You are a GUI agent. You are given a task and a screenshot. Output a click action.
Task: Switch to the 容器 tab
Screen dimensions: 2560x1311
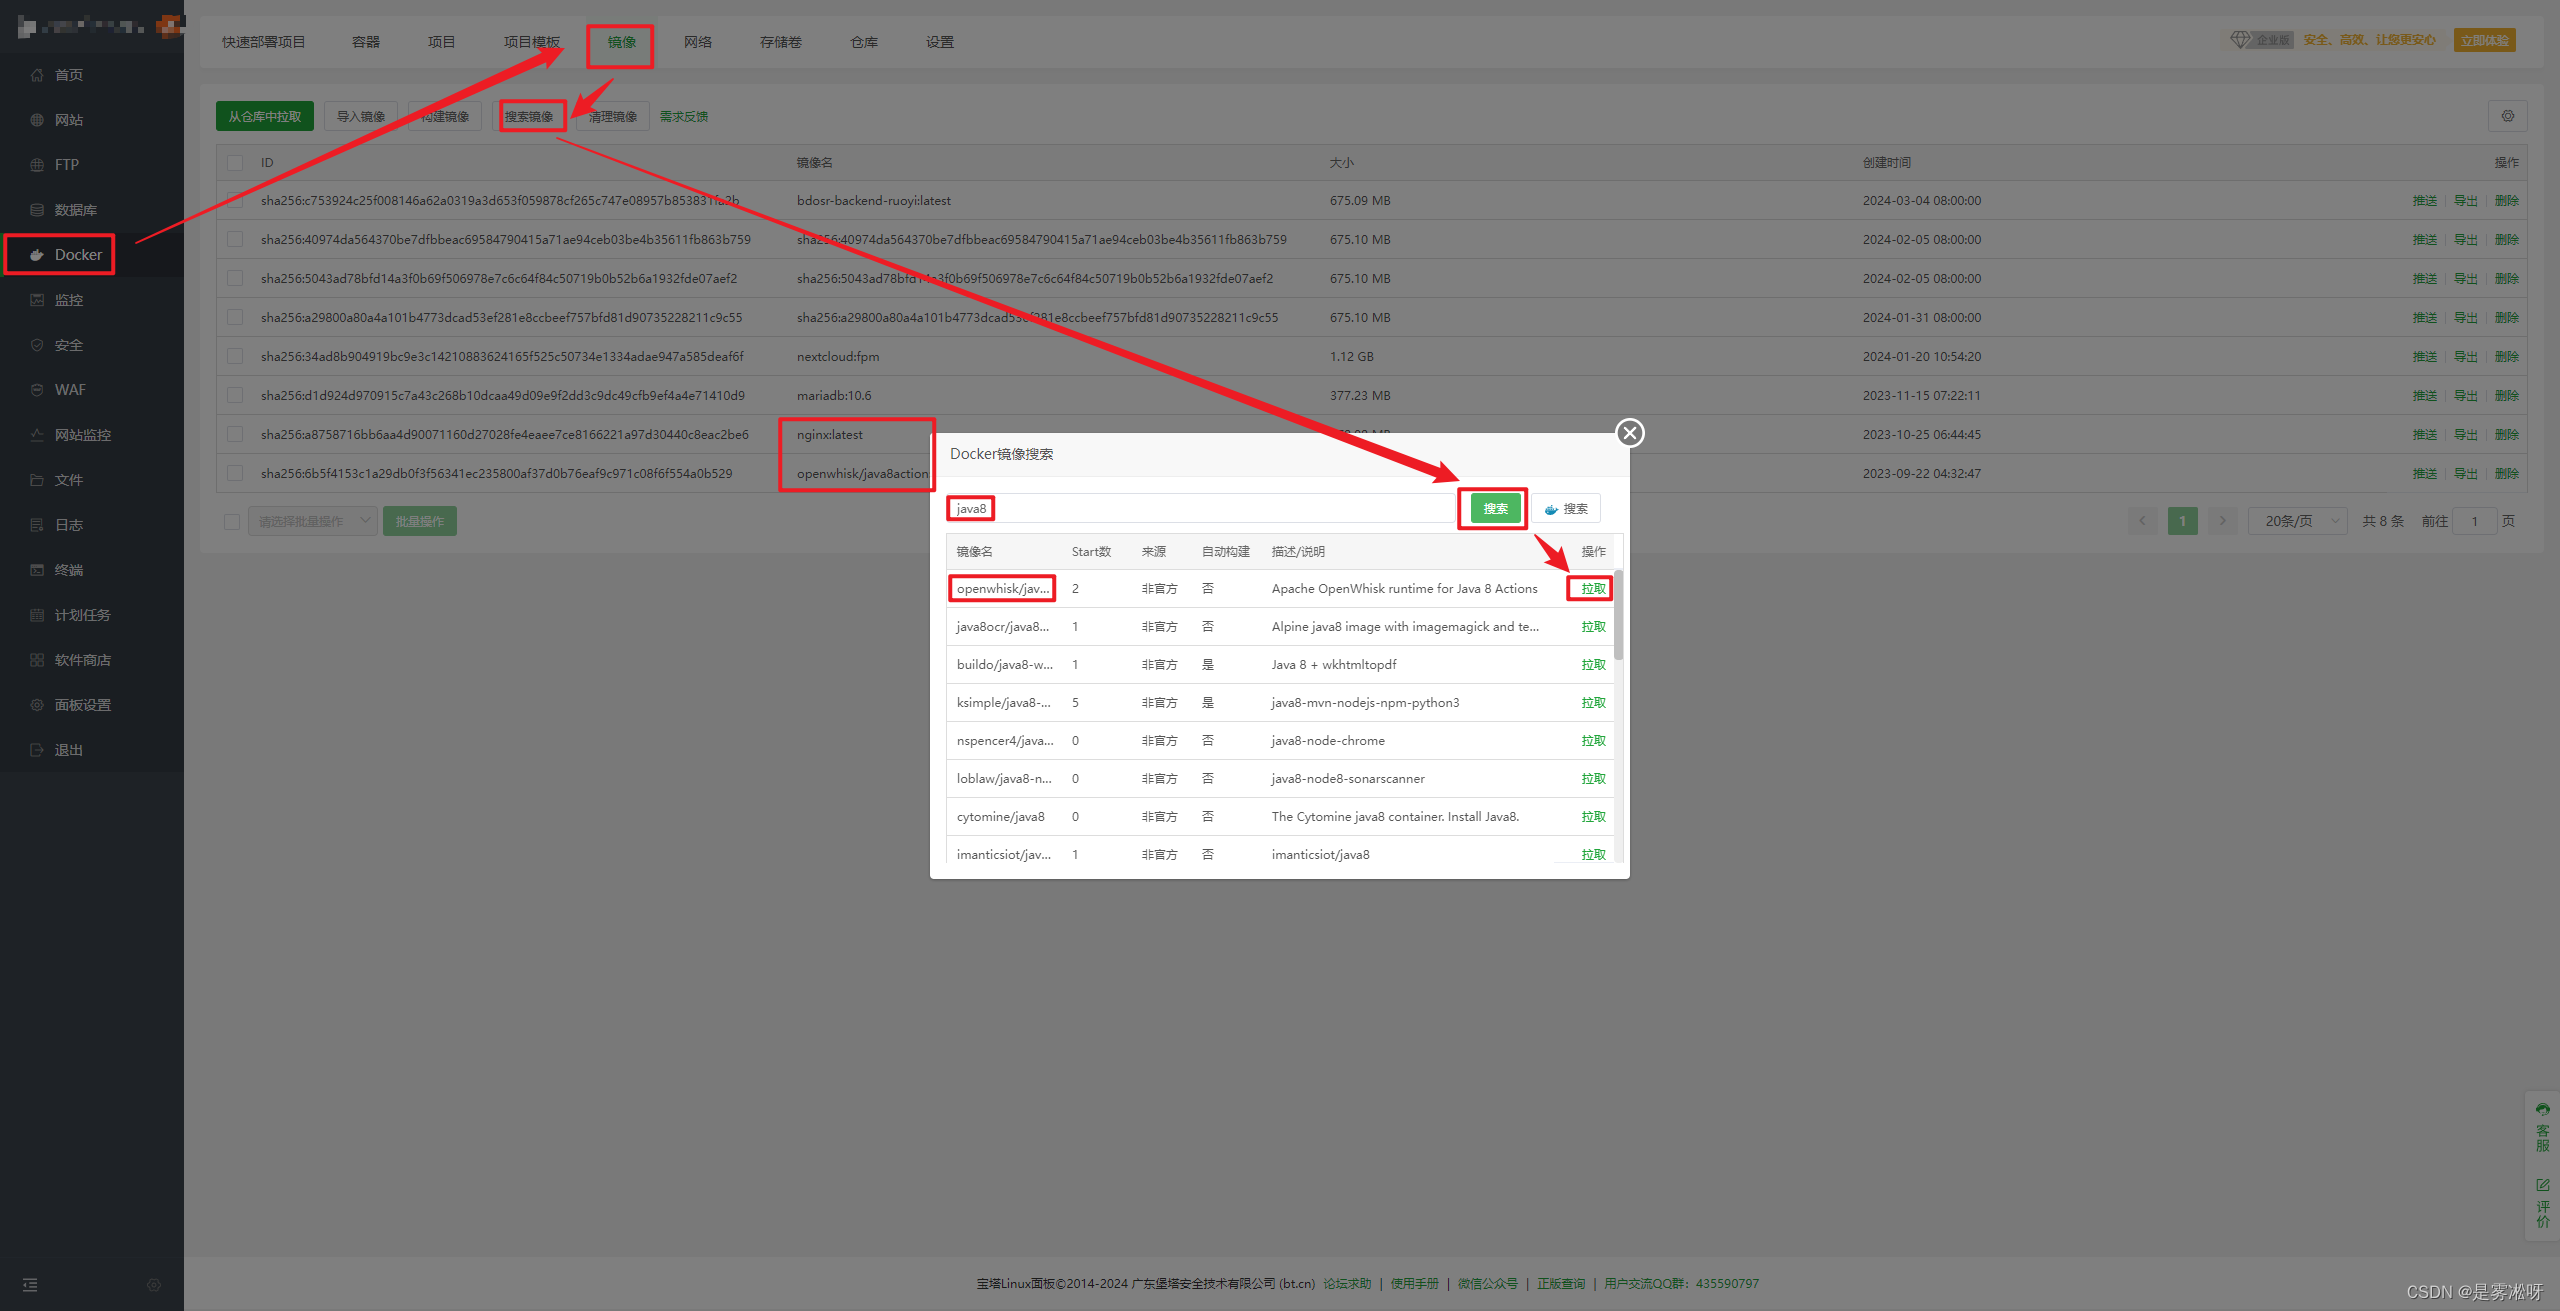pyautogui.click(x=366, y=42)
